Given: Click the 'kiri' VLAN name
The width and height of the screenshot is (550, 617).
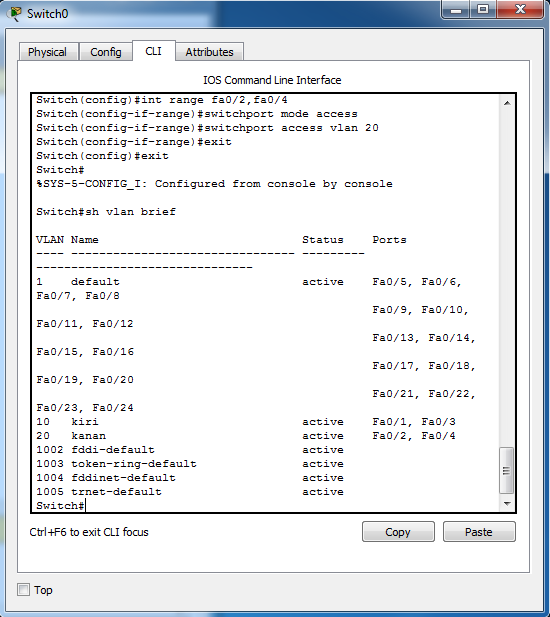Looking at the screenshot, I should 85,422.
